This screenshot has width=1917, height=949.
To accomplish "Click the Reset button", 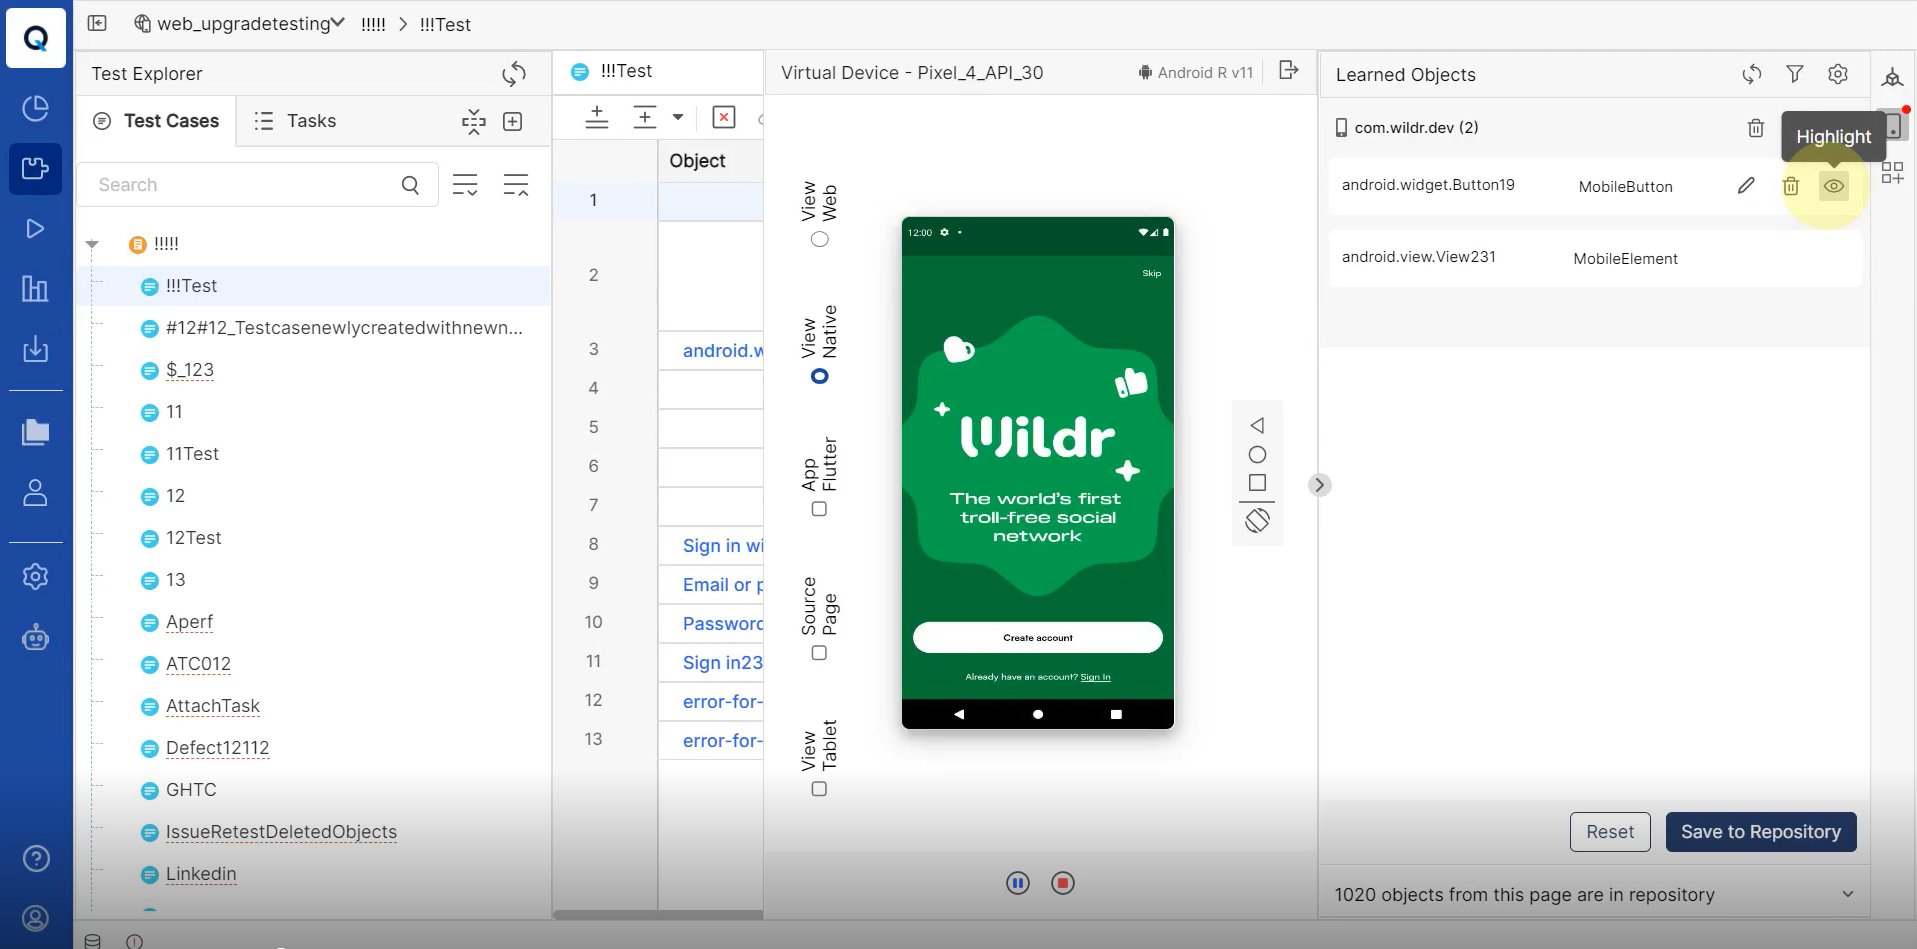I will pyautogui.click(x=1609, y=832).
